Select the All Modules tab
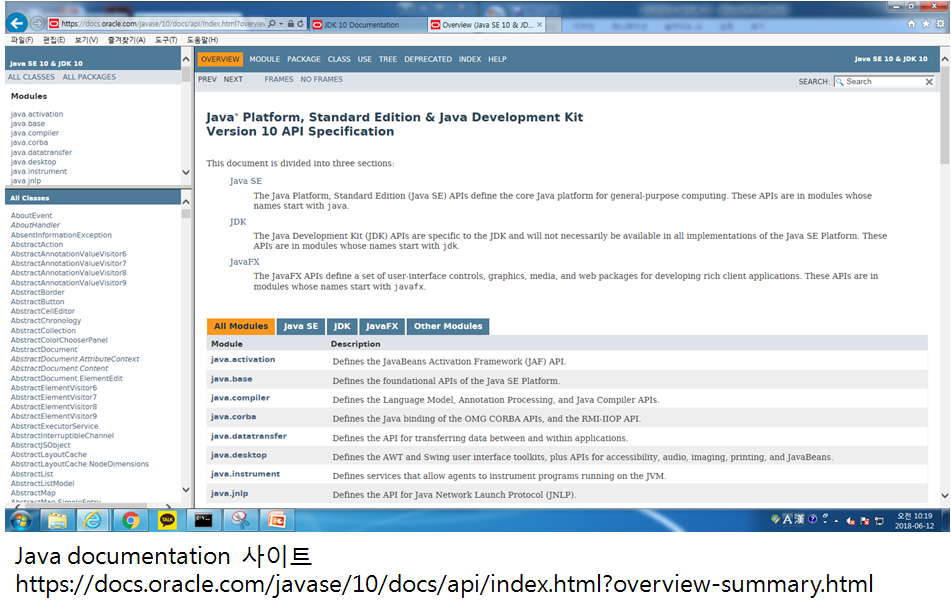Viewport: 951px width, 604px height. point(241,326)
